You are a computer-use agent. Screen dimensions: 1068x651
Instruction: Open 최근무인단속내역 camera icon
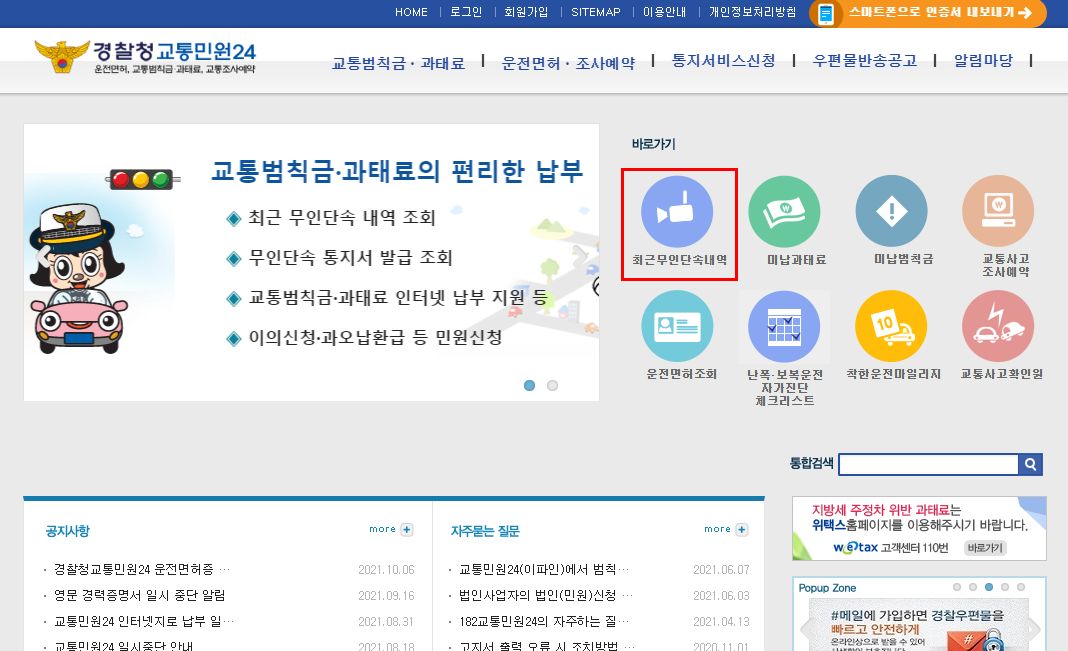point(677,211)
